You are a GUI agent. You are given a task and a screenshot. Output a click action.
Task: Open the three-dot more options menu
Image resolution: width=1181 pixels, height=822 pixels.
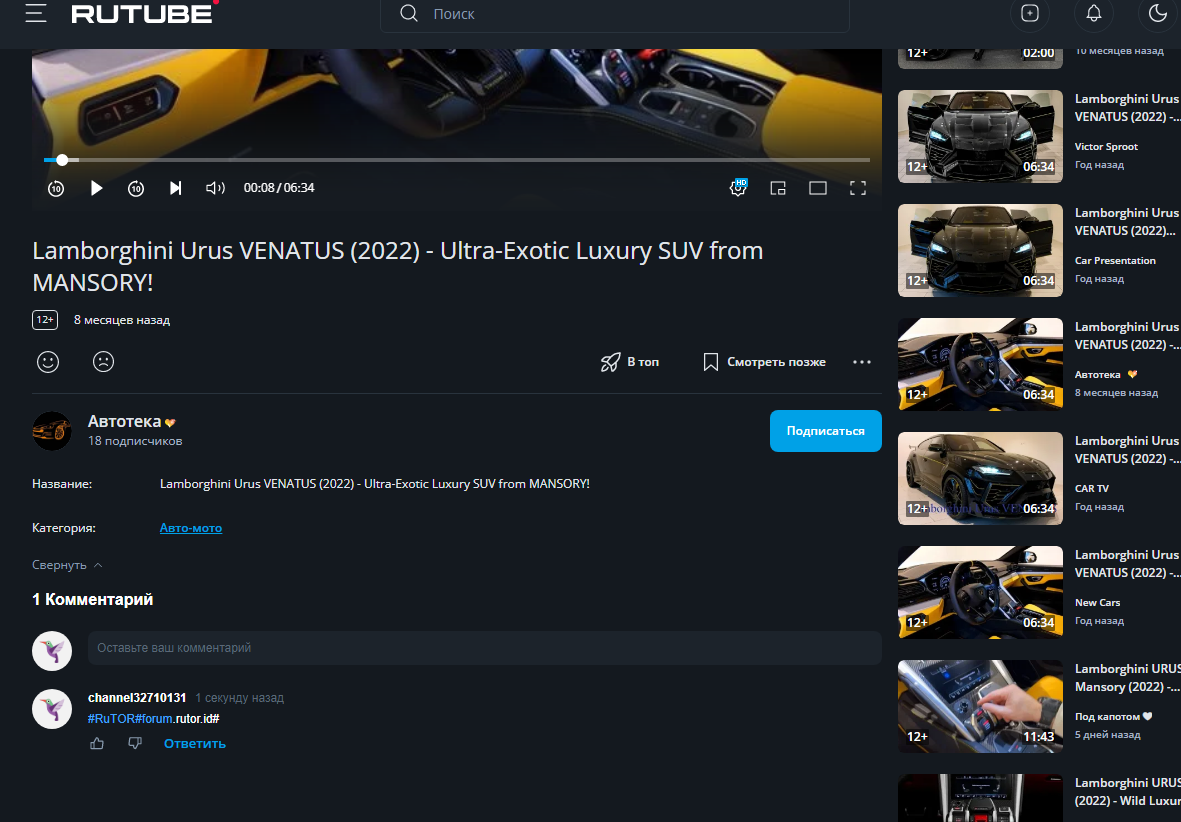pyautogui.click(x=862, y=362)
